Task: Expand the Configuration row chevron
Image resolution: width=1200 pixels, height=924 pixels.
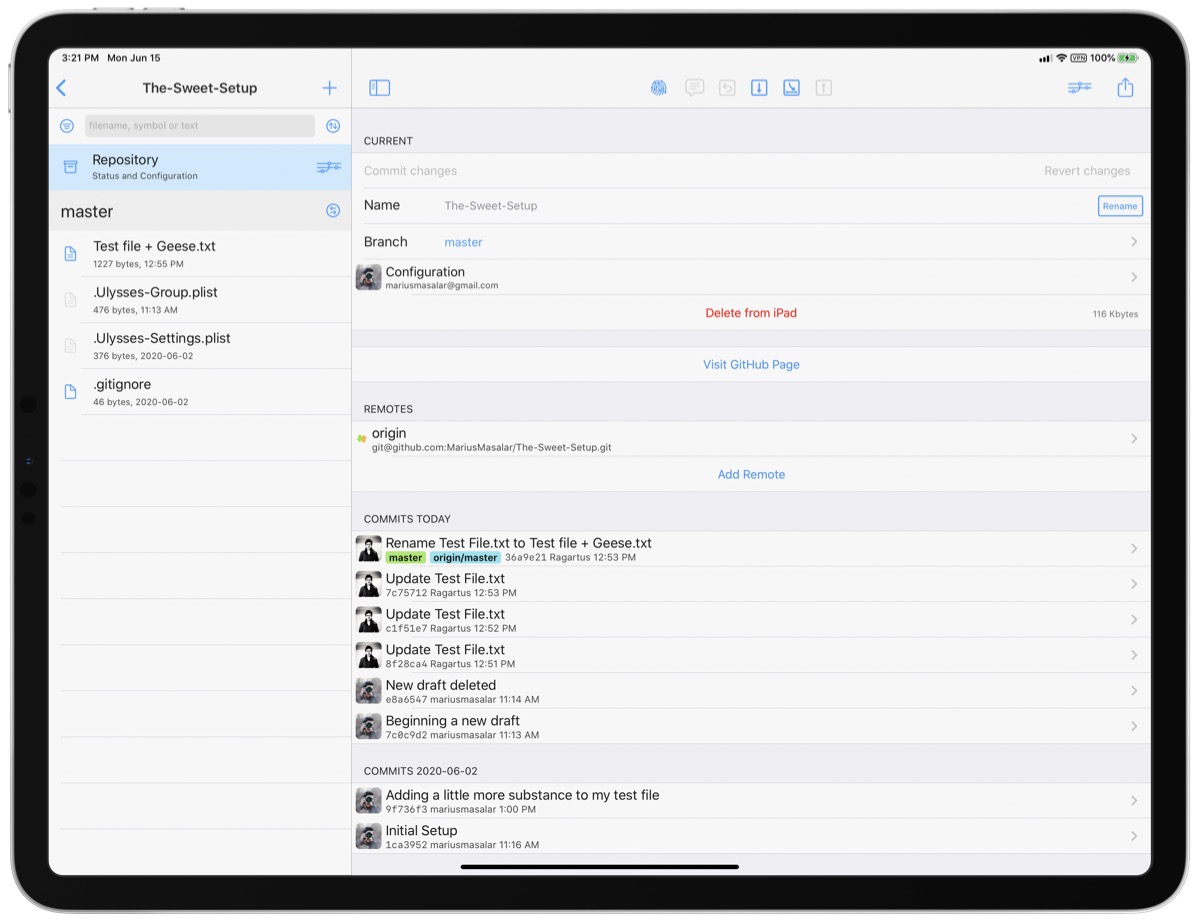Action: (1134, 277)
